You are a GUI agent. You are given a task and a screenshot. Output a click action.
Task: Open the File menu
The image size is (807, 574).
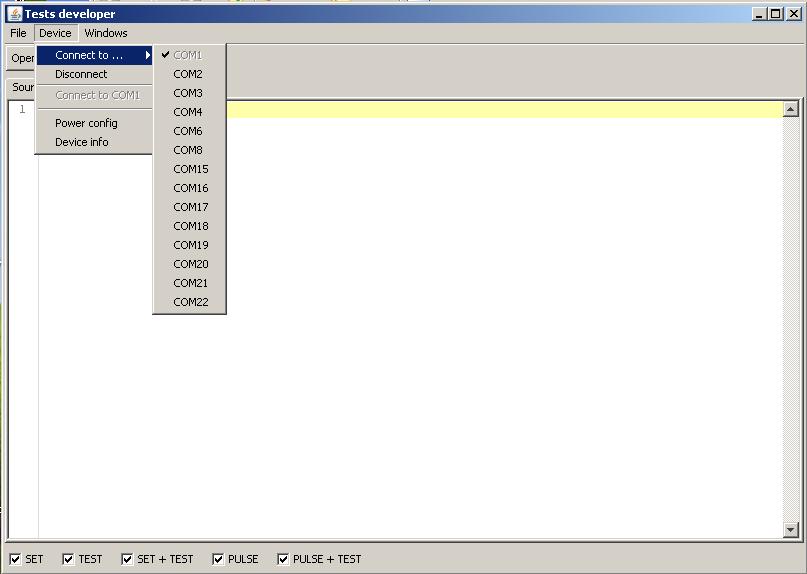(18, 33)
